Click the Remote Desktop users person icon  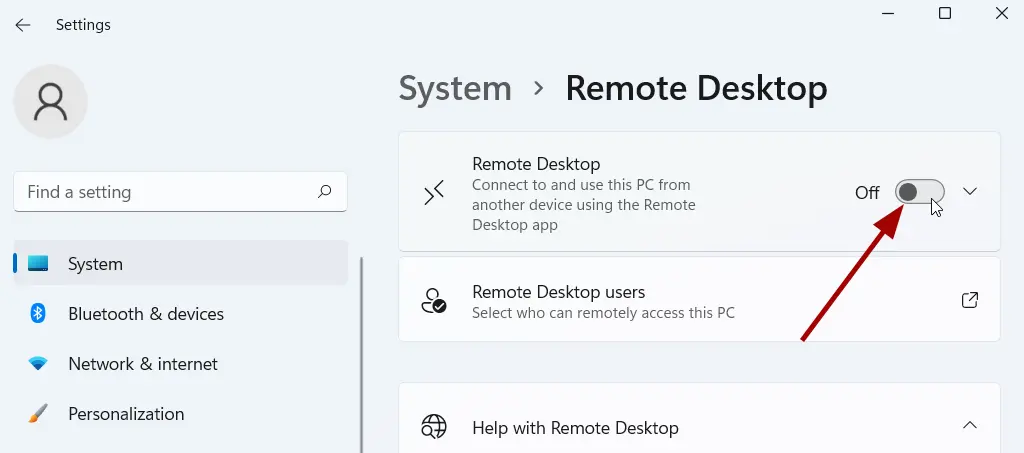click(434, 300)
